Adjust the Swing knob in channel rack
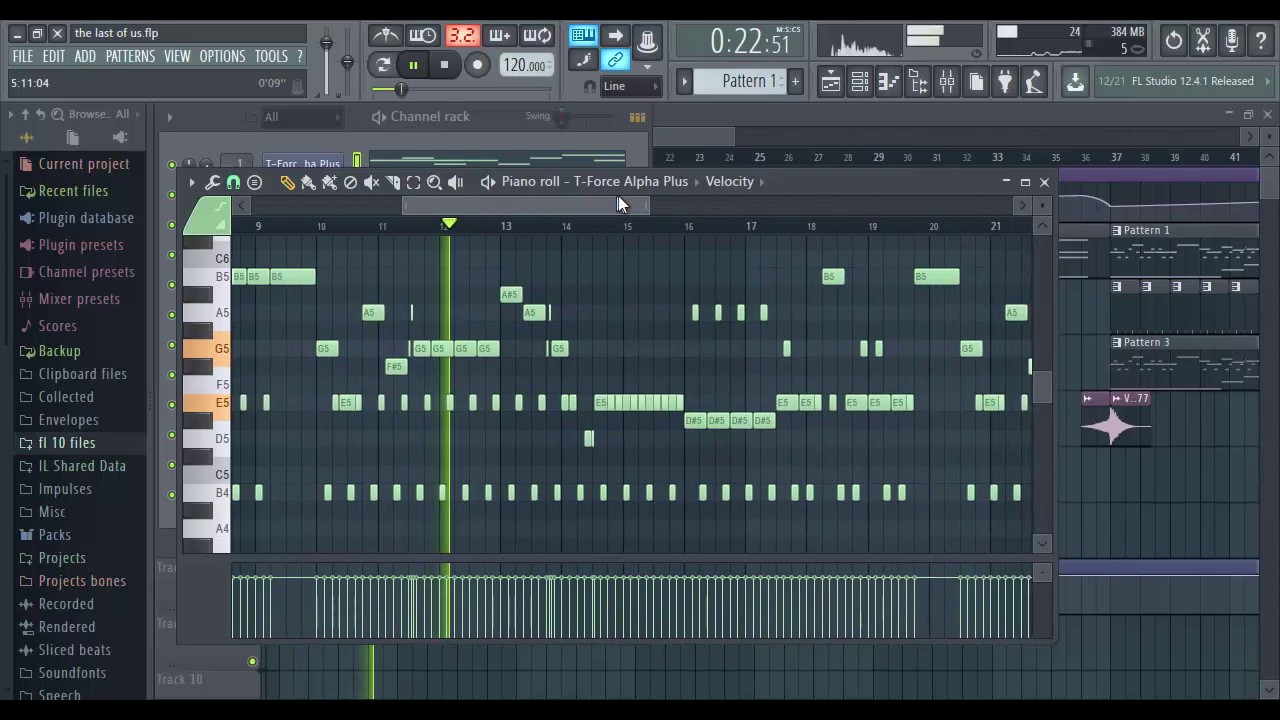 [562, 117]
